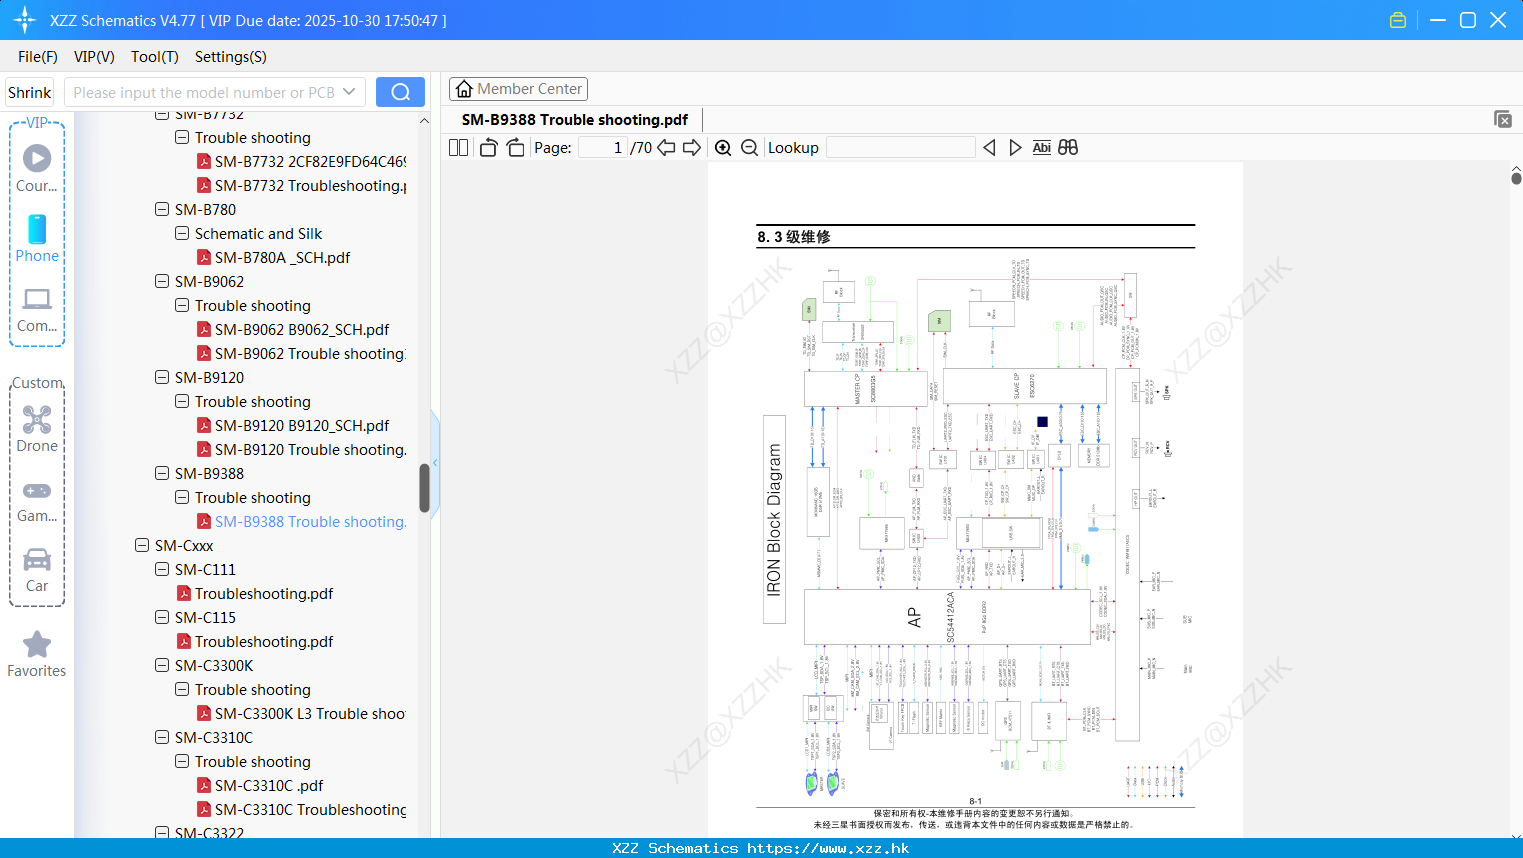Viewport: 1523px width, 858px height.
Task: Open SM-C3300K L3 Trouble shooting file
Action: coord(301,713)
